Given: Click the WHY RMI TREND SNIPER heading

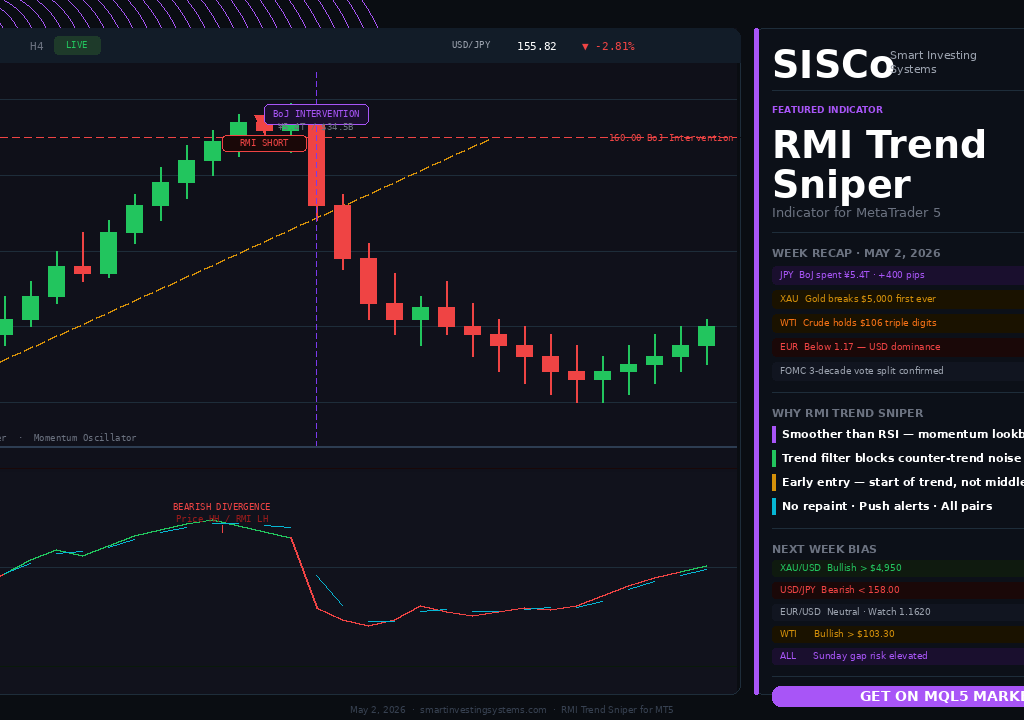Looking at the screenshot, I should pos(848,413).
